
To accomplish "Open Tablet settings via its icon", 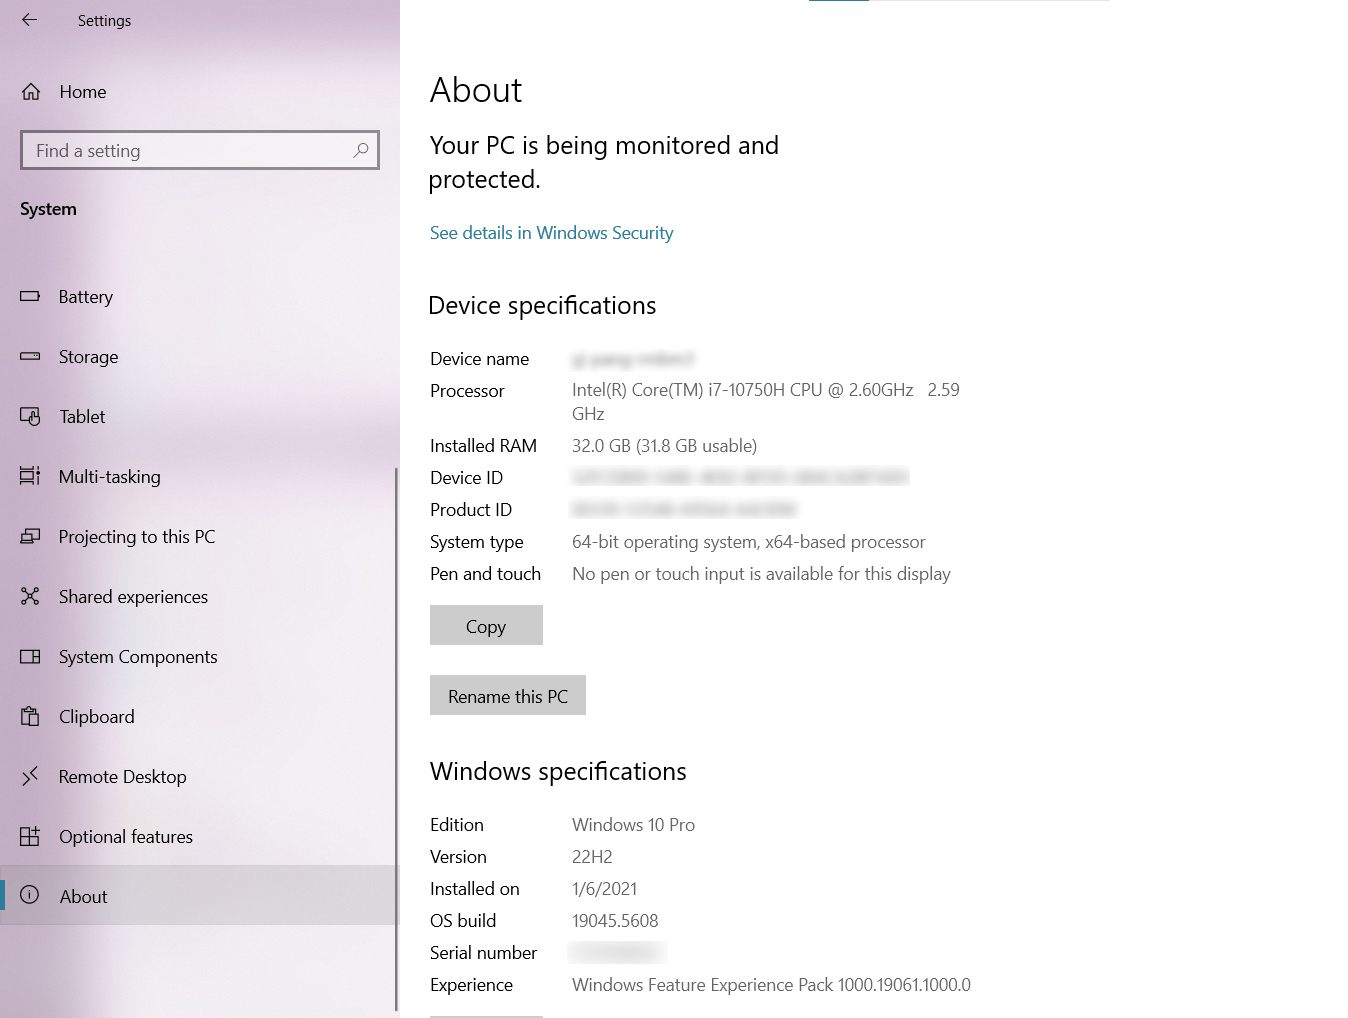I will [x=31, y=416].
